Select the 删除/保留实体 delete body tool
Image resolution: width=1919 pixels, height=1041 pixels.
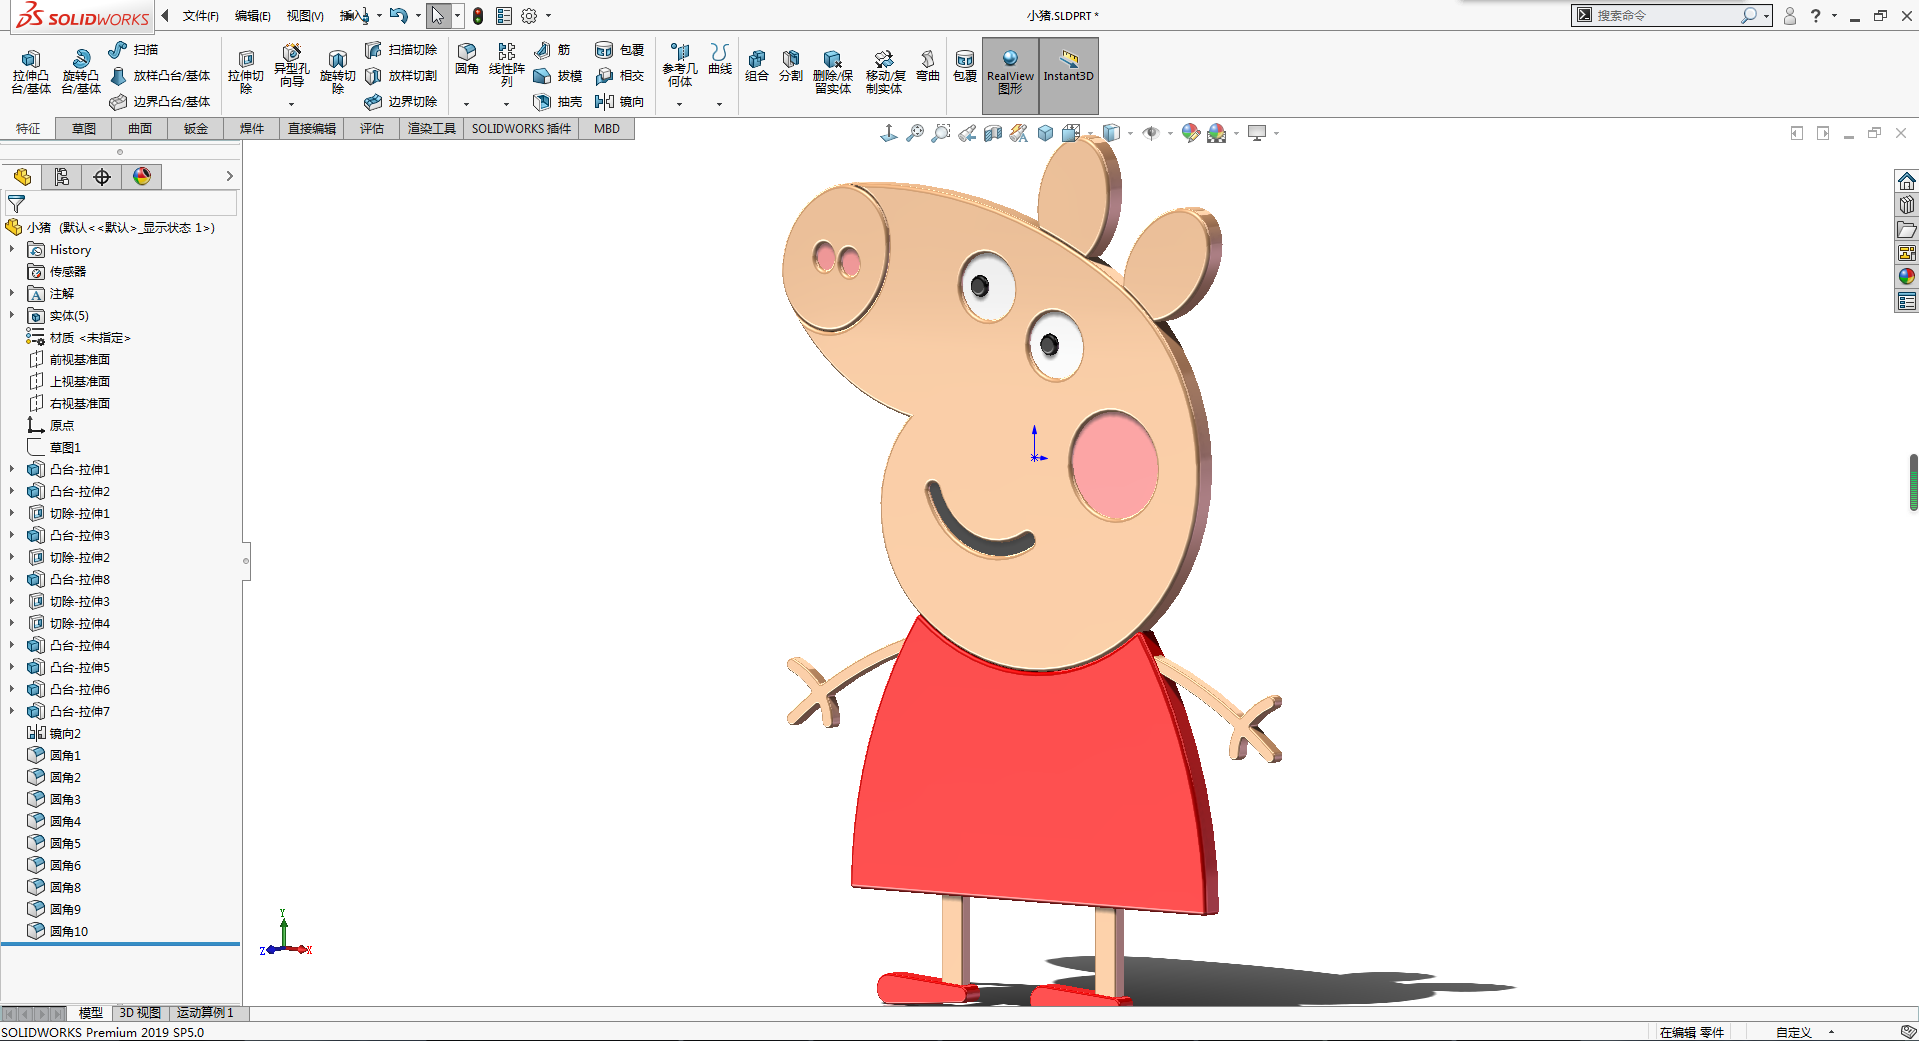point(832,72)
